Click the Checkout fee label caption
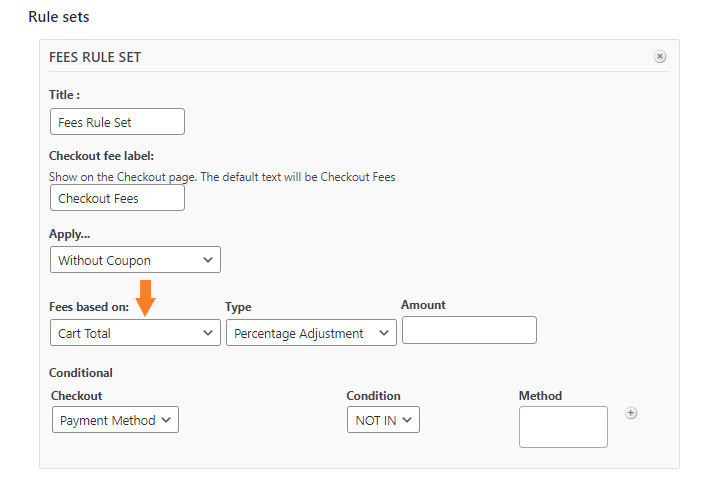Image resolution: width=703 pixels, height=482 pixels. (101, 156)
